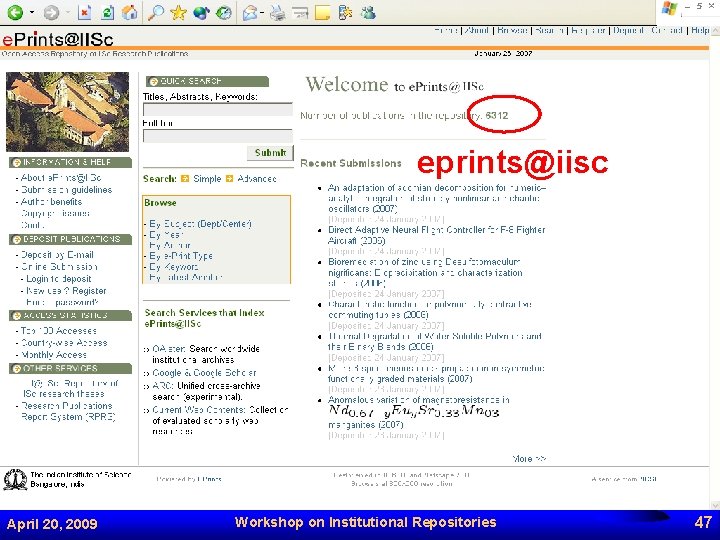Click the orange icon beside Advanced search

[x=230, y=179]
